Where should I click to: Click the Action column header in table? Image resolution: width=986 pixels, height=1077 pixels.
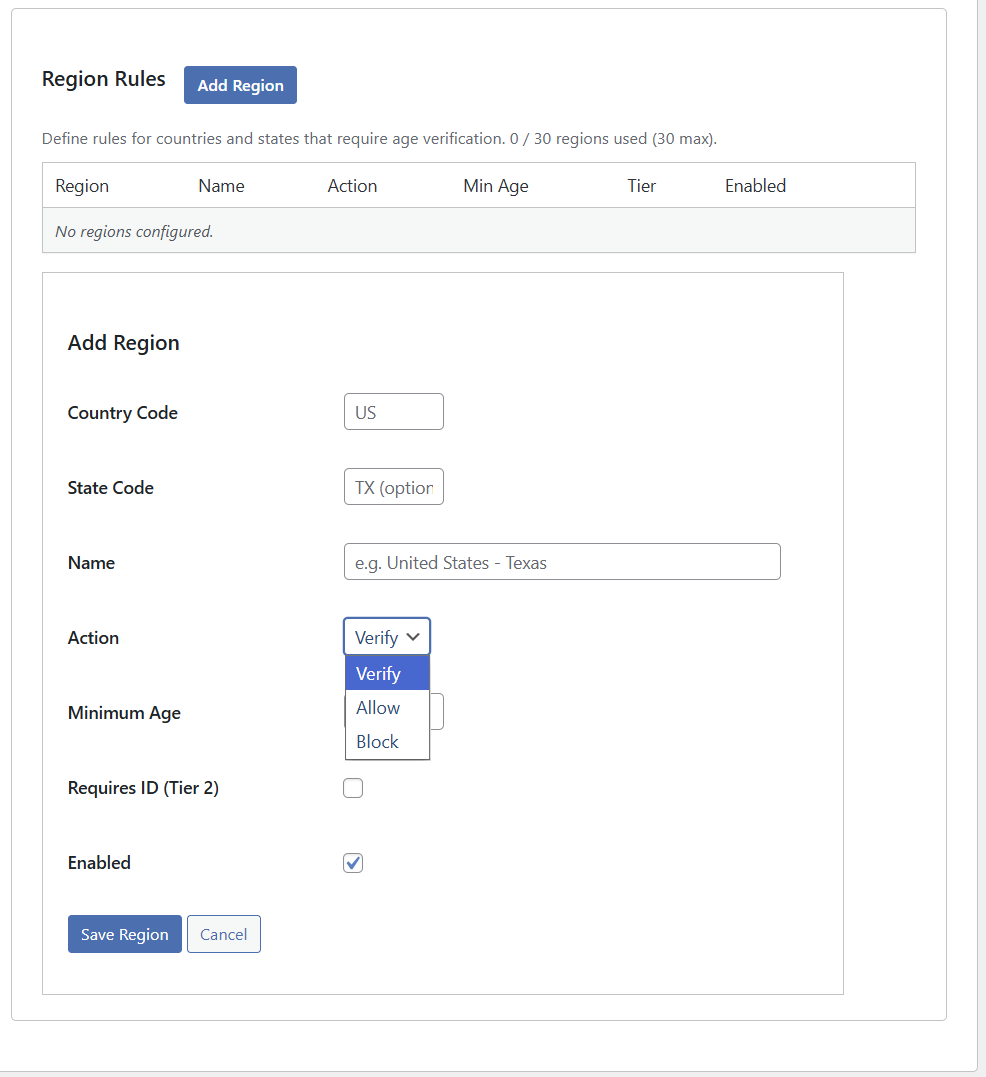point(352,186)
